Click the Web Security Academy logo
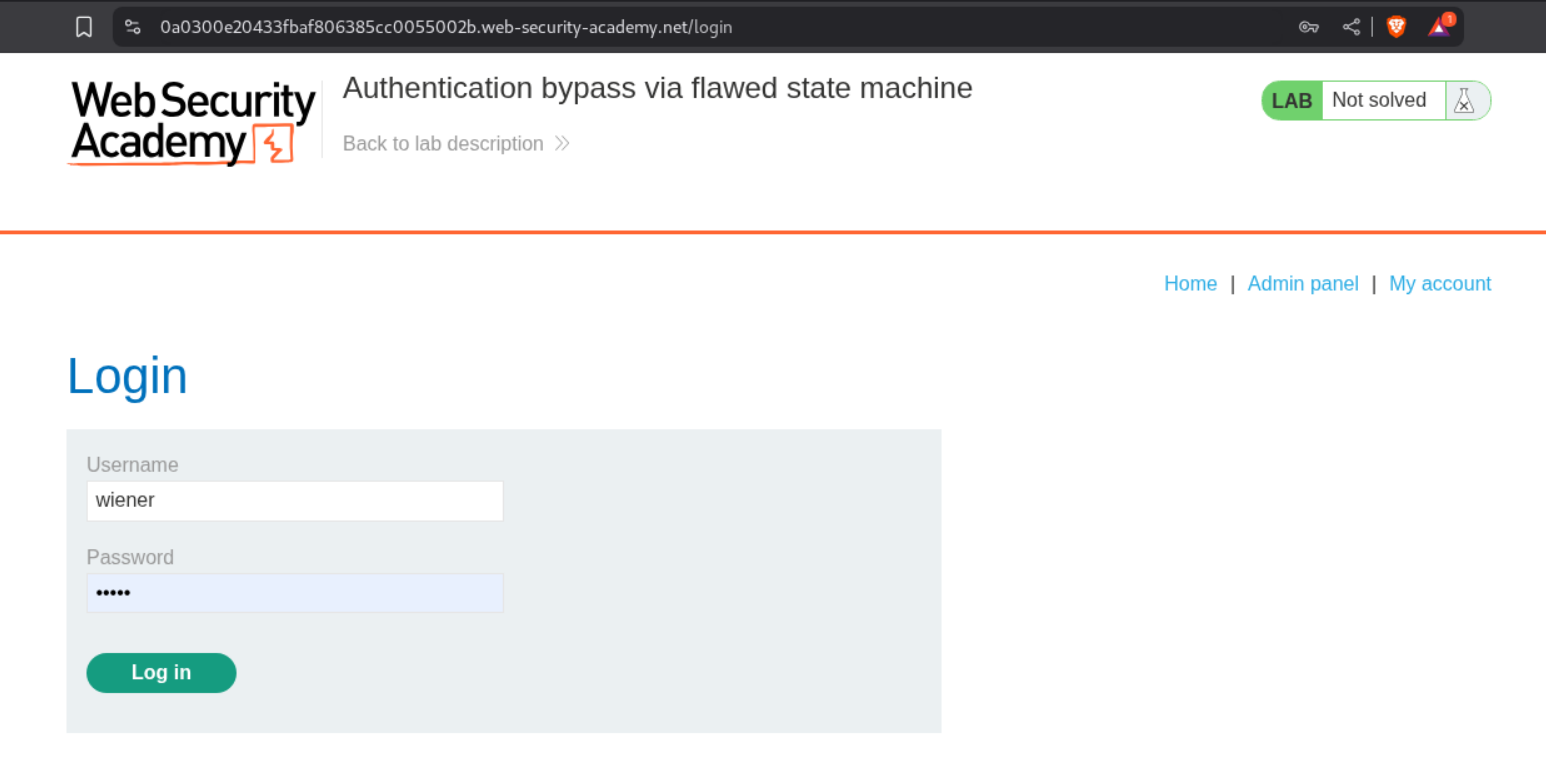Screen dimensions: 1546x769 click(x=192, y=123)
